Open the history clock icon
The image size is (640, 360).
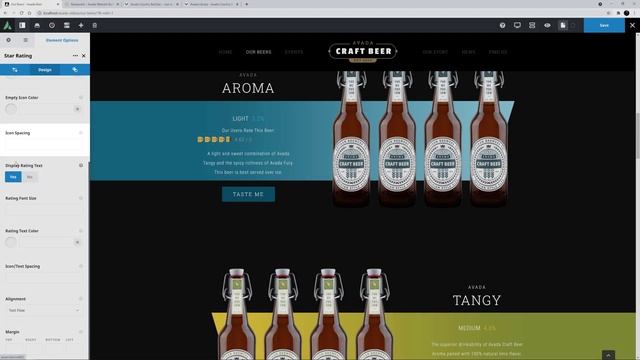click(52, 25)
